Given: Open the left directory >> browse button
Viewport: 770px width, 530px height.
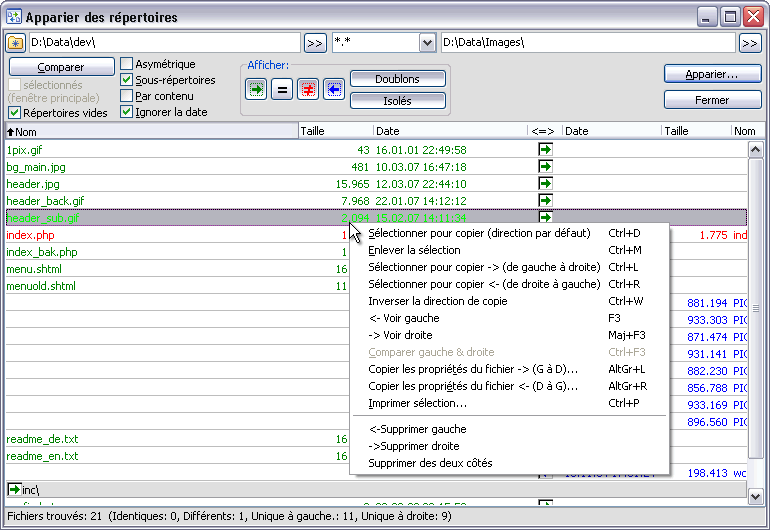Looking at the screenshot, I should point(315,43).
